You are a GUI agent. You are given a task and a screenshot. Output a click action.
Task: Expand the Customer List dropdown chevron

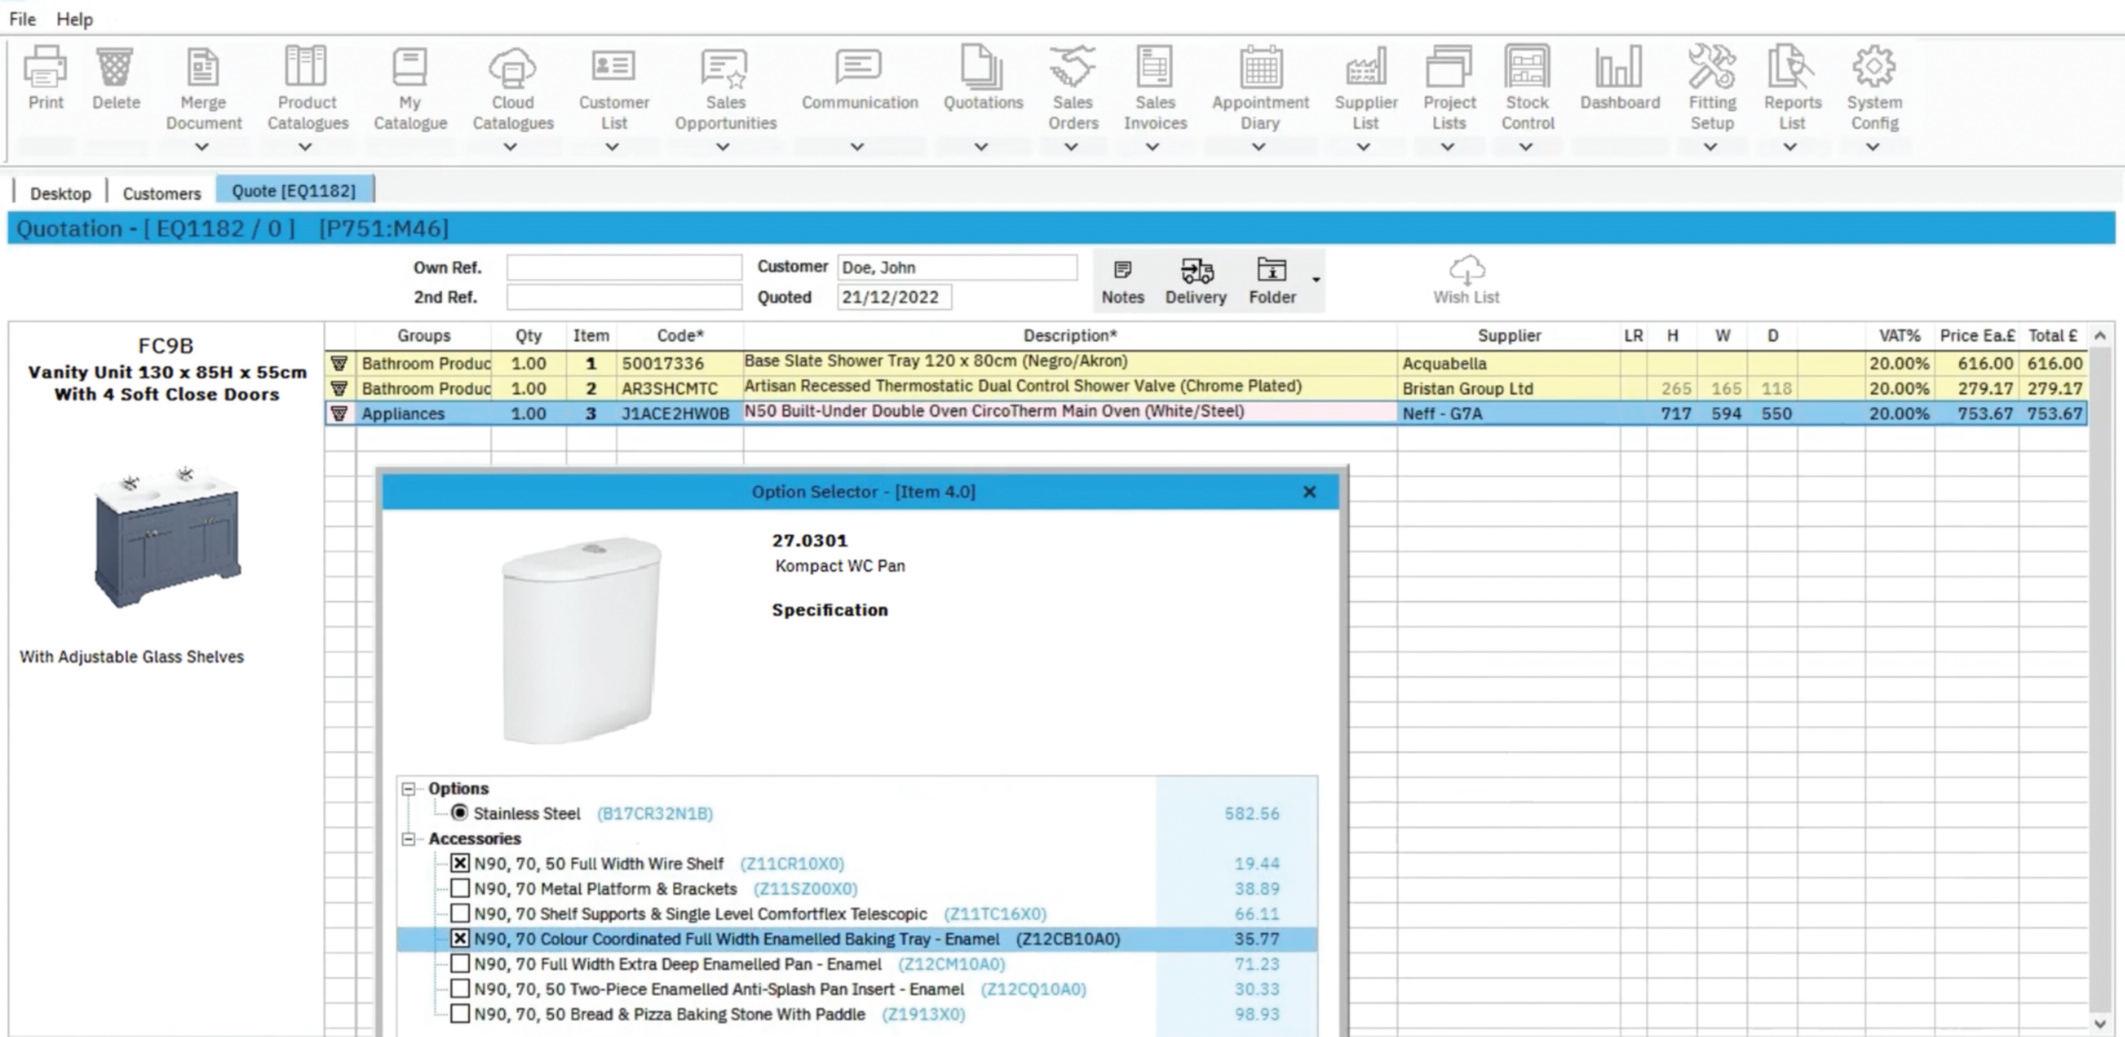click(612, 147)
